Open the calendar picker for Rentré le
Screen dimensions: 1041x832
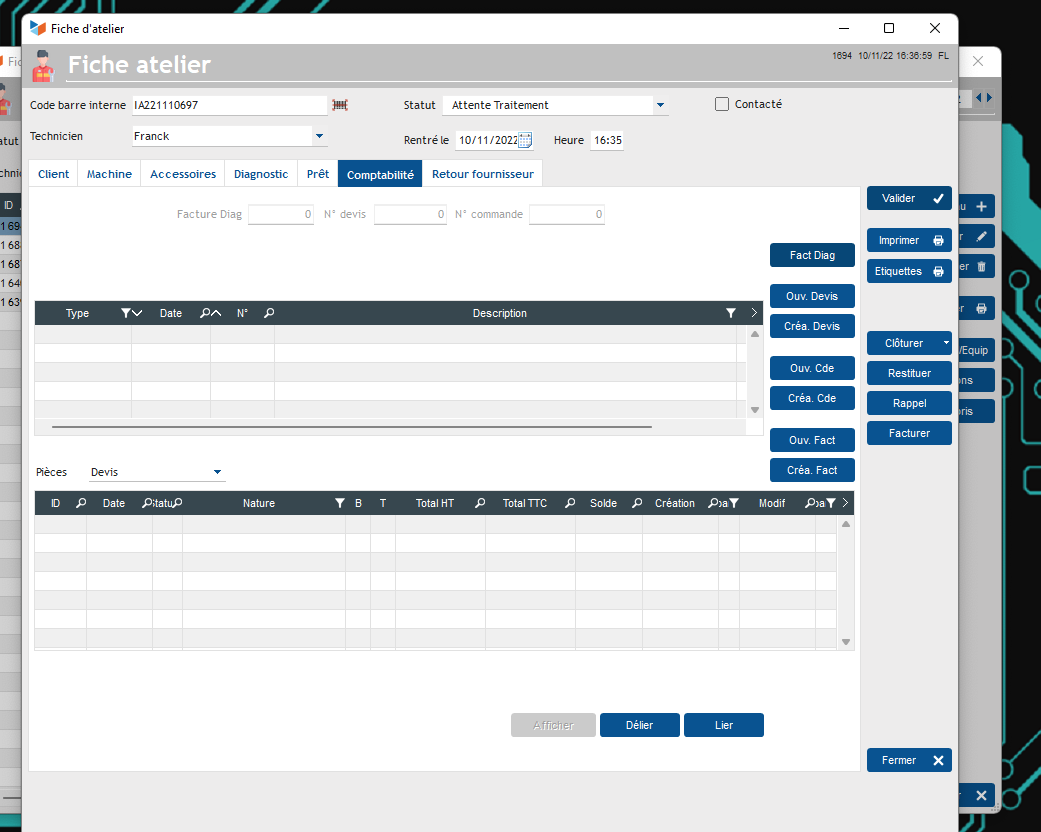(x=525, y=141)
